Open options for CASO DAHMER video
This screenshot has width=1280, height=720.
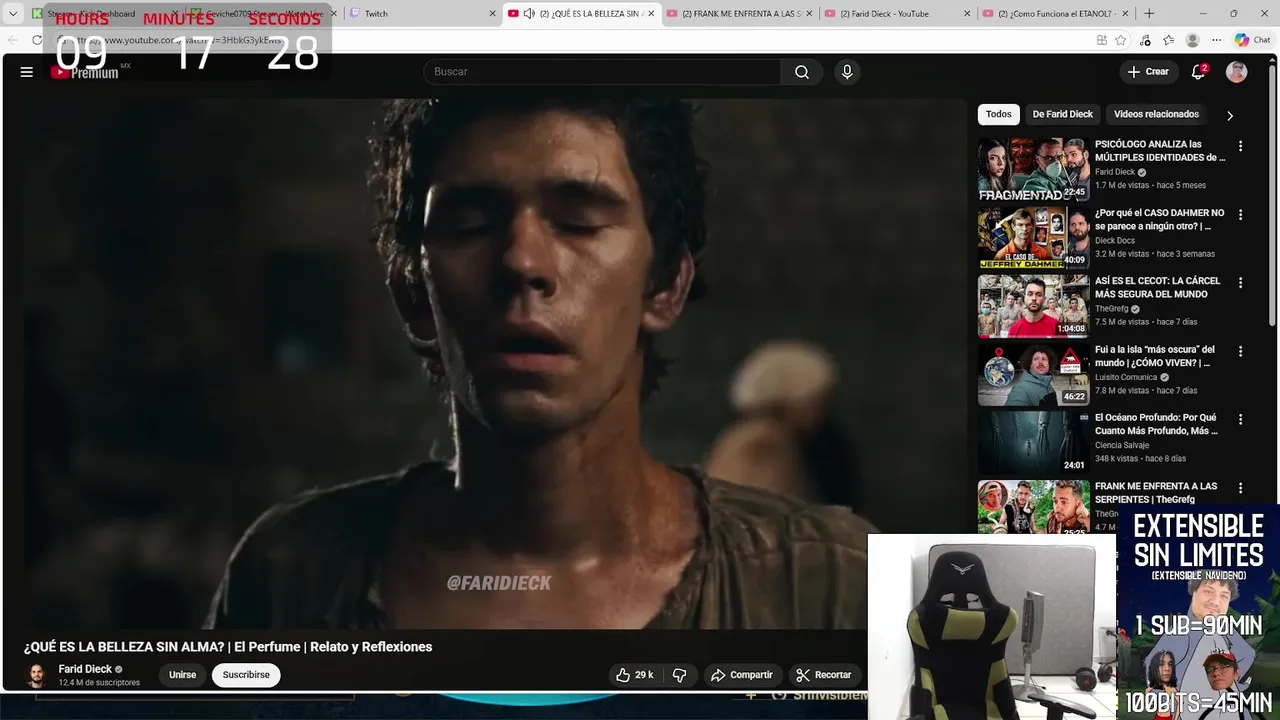click(1240, 215)
